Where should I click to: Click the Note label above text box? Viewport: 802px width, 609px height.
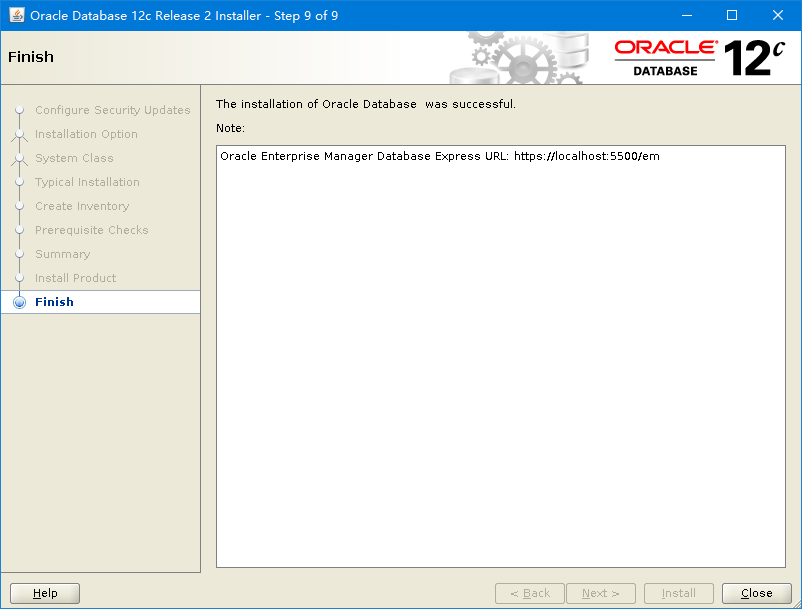point(230,128)
